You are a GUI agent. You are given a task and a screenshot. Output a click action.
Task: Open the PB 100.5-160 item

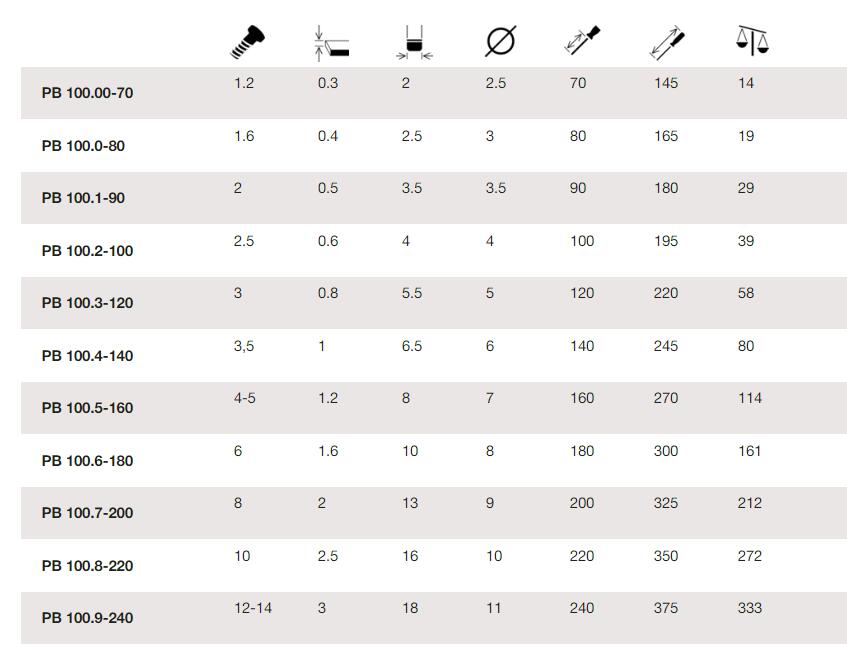(x=87, y=407)
